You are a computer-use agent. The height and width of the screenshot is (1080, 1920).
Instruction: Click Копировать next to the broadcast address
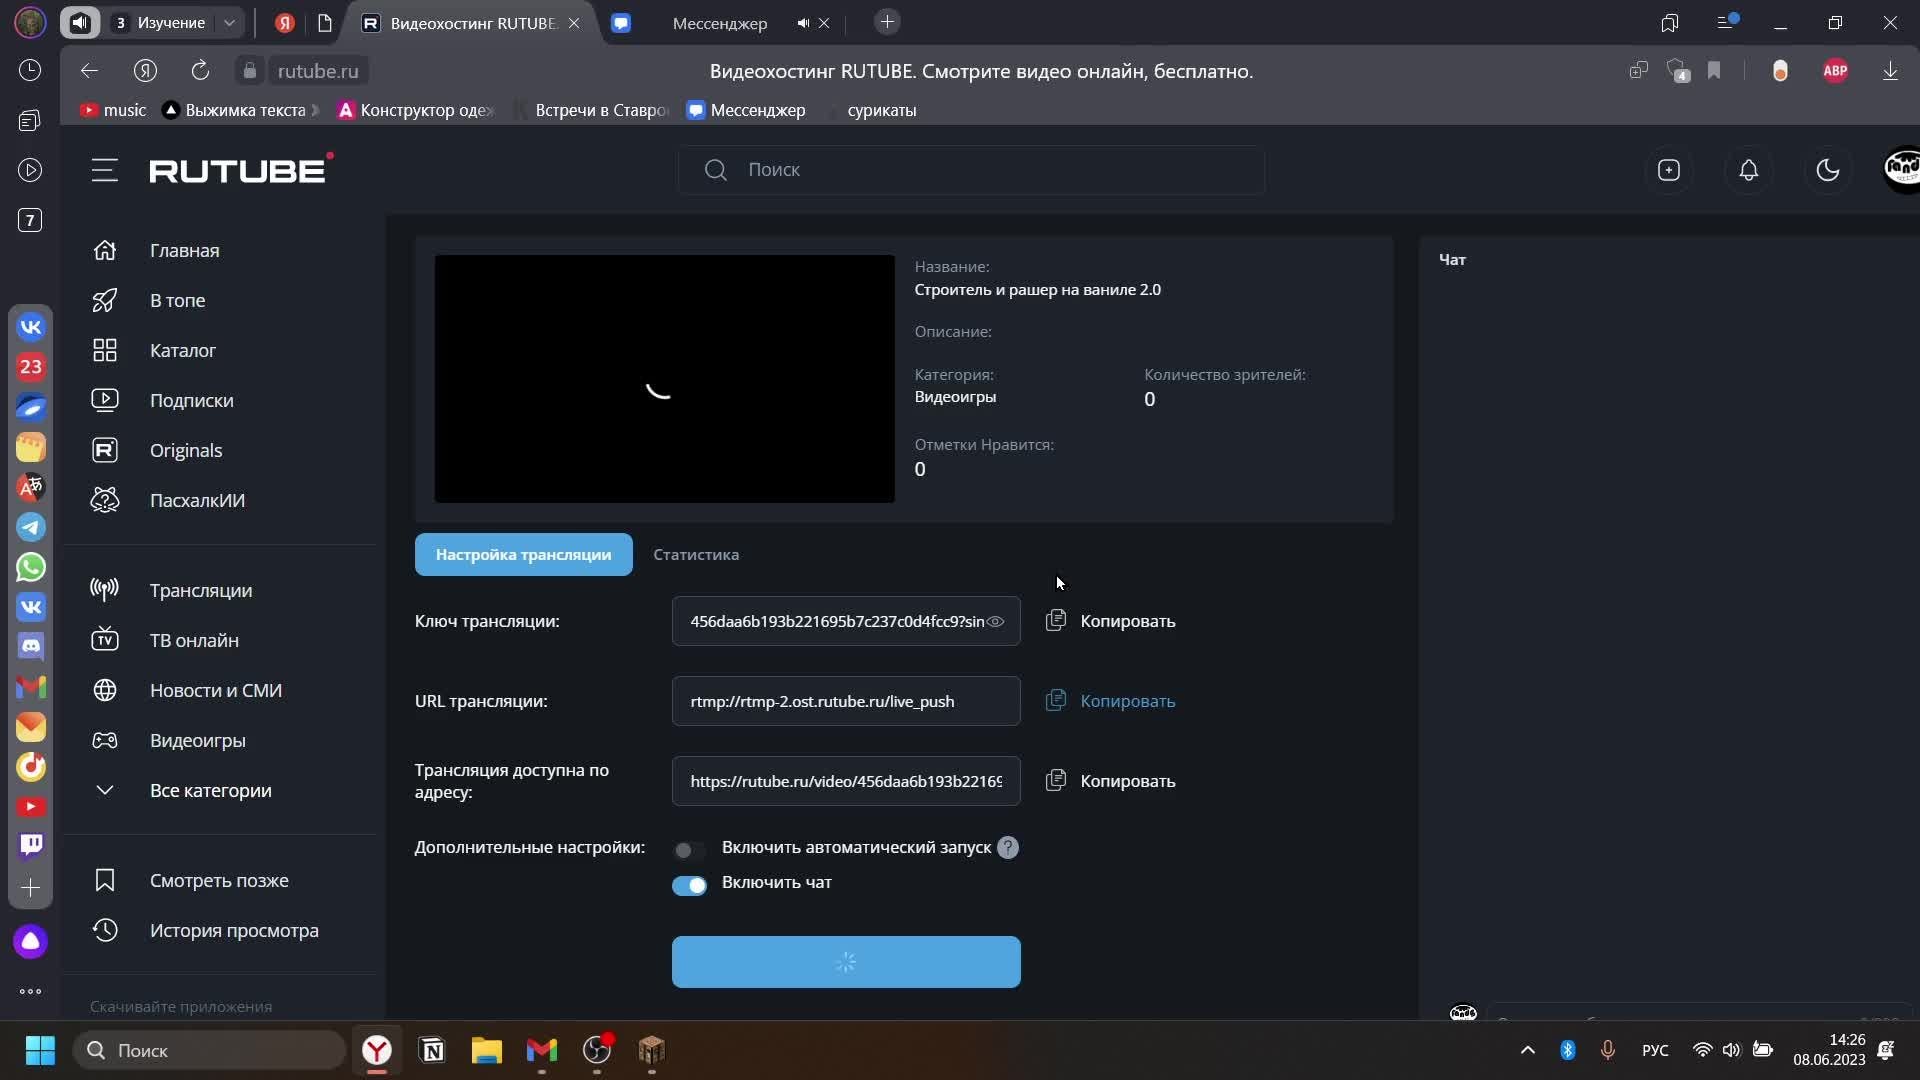click(1127, 781)
